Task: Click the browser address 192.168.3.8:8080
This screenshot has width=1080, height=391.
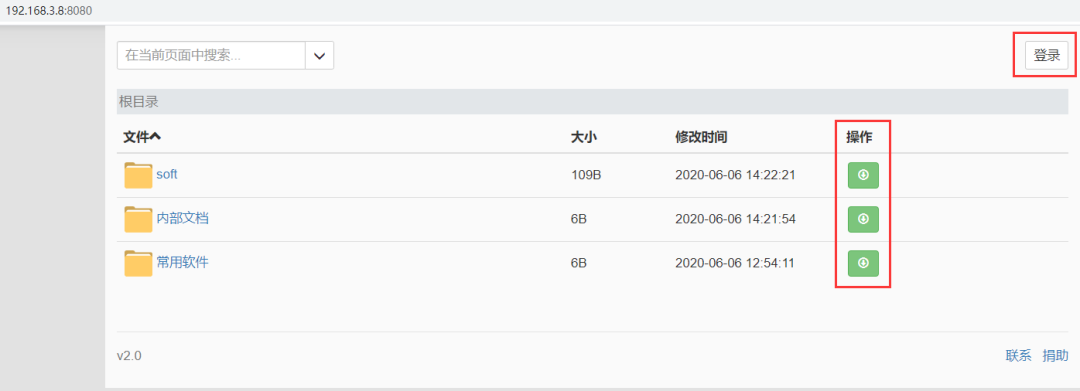Action: (x=48, y=11)
